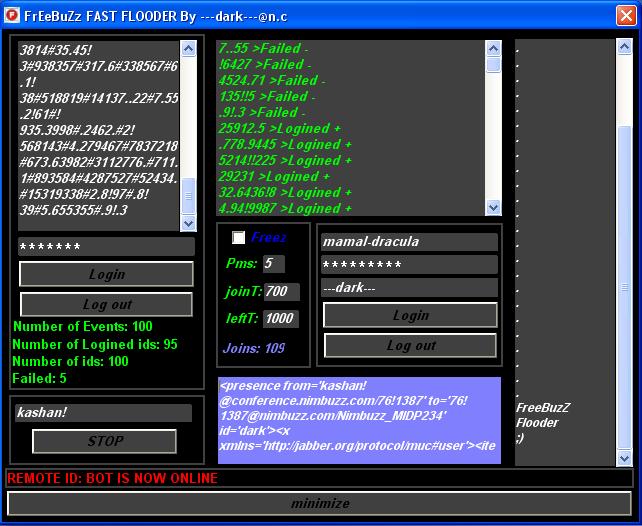Click the kashan! room name field
The height and width of the screenshot is (526, 642).
[x=104, y=413]
